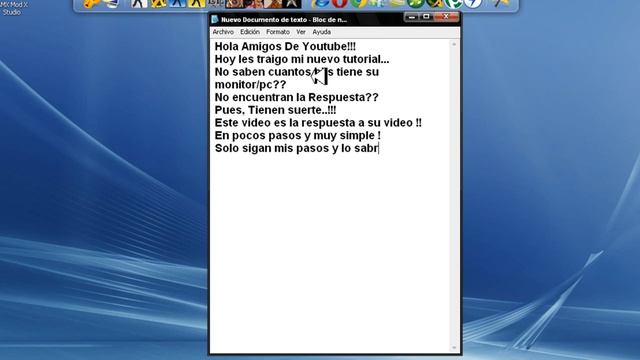Maximize the Bloc de notas window
Screen dimensions: 640x360
(426, 17)
